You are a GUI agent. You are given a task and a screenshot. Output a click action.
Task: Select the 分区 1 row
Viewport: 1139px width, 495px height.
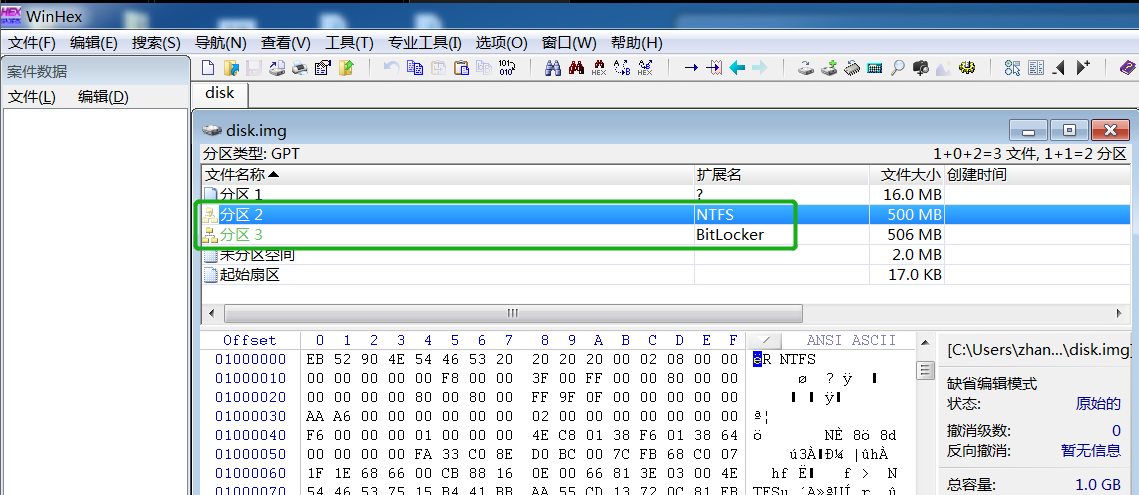pyautogui.click(x=666, y=194)
